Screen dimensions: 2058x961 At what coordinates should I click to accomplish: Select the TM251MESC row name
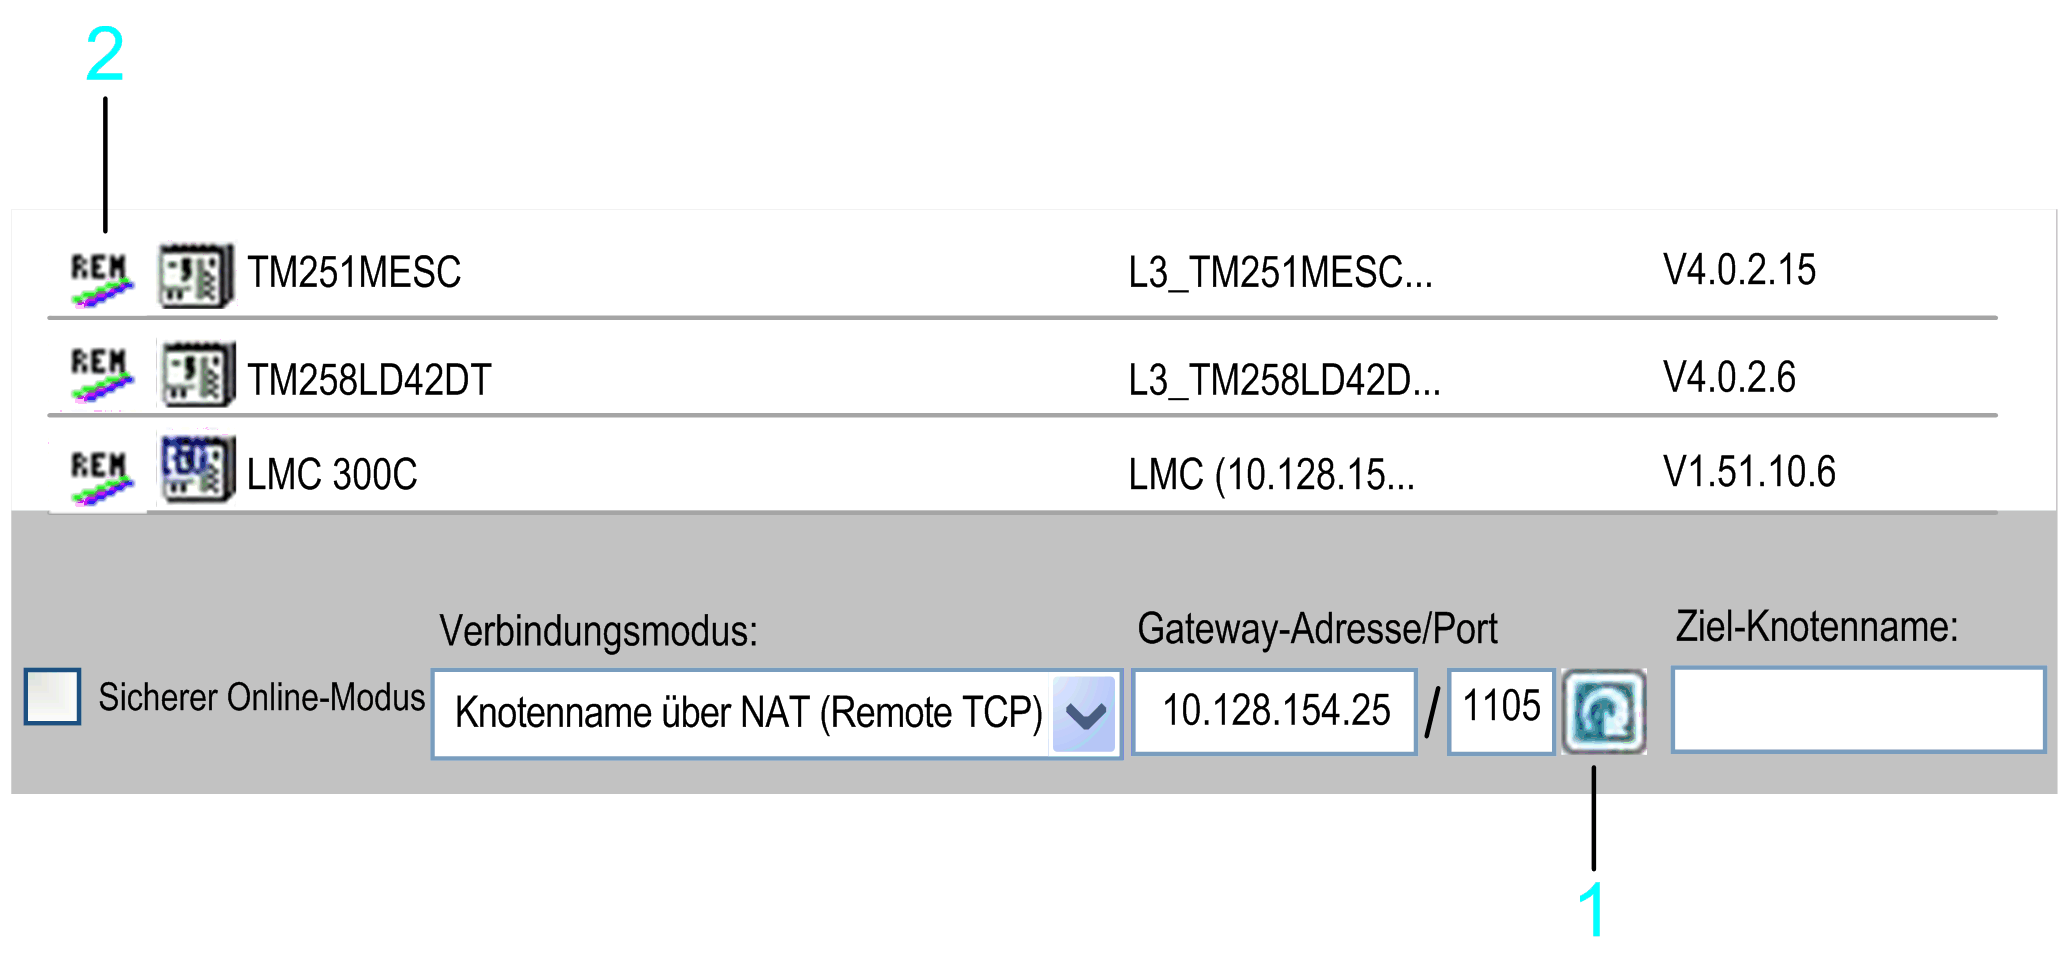(354, 272)
